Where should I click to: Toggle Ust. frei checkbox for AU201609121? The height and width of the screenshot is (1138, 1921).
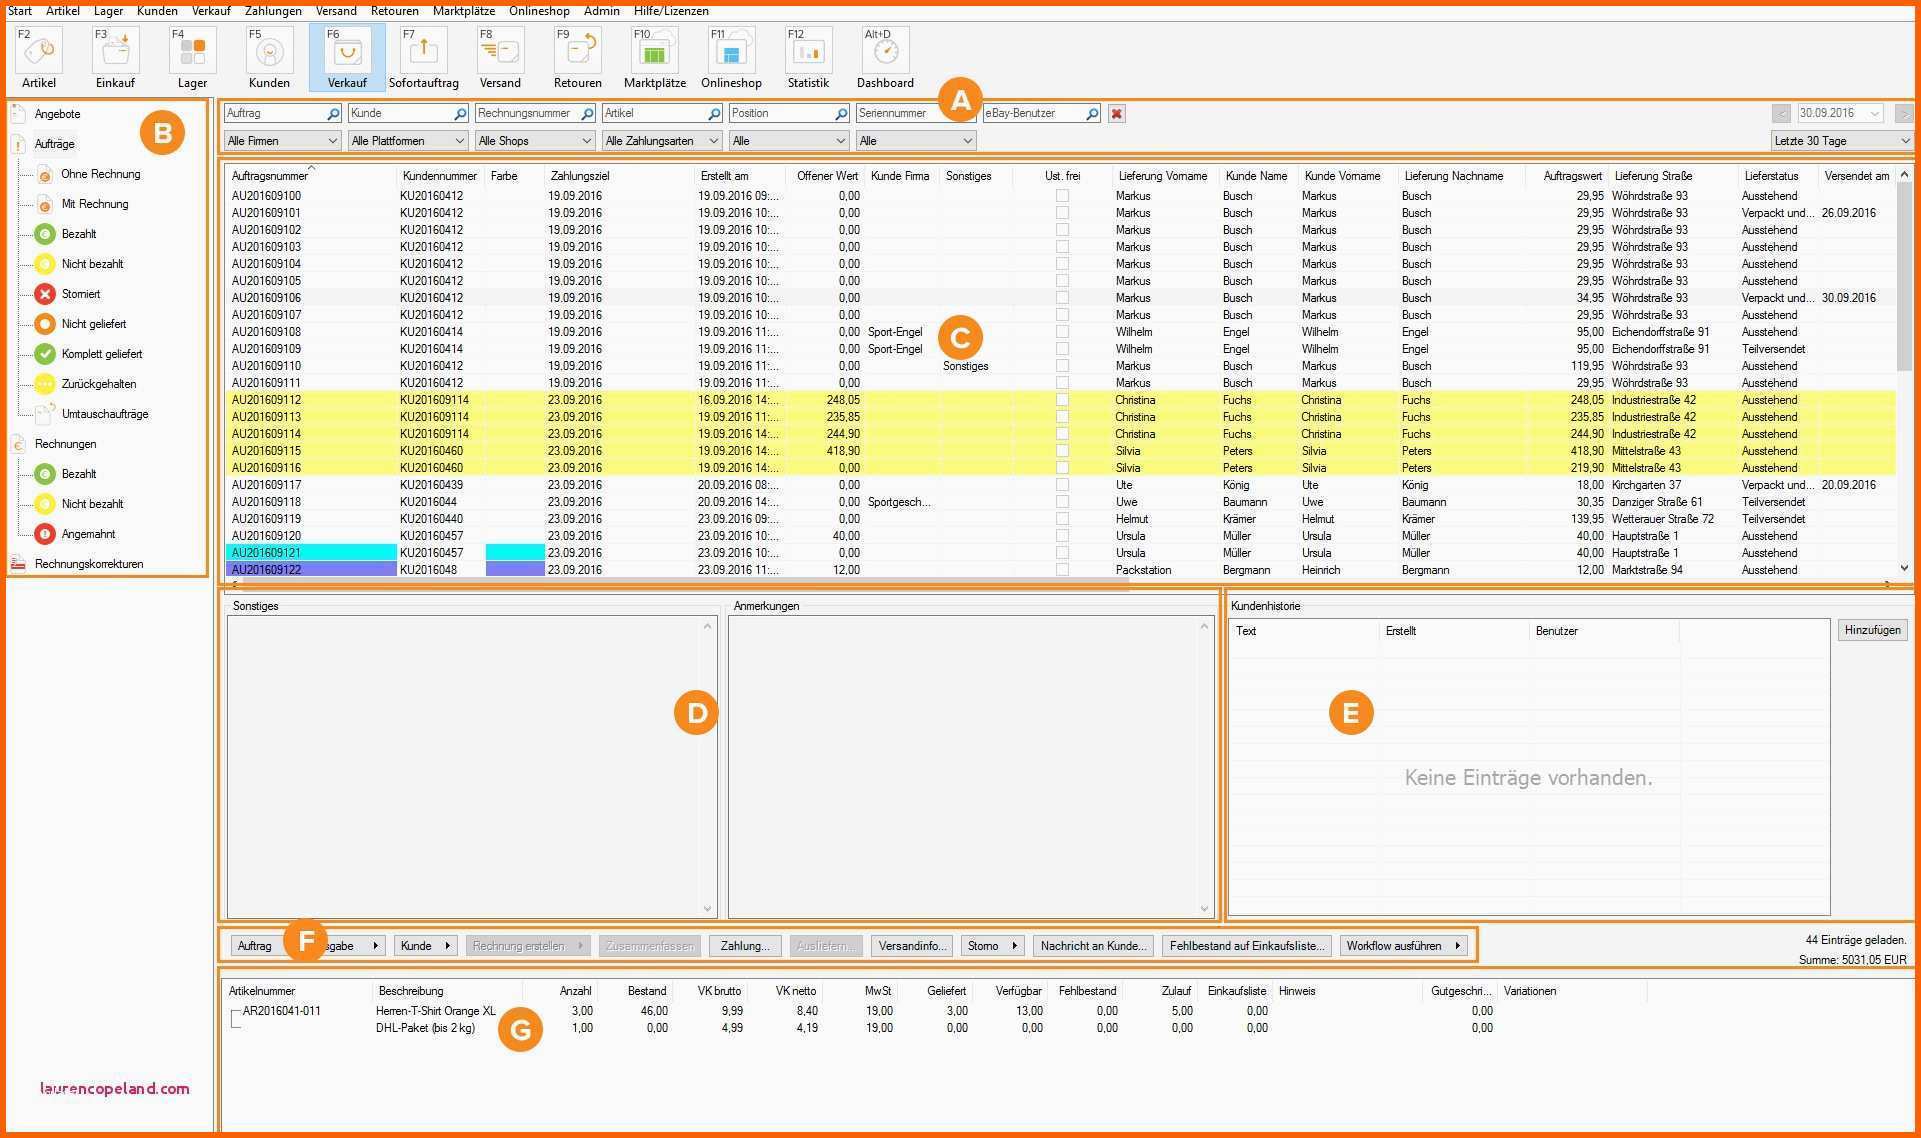click(x=1062, y=553)
